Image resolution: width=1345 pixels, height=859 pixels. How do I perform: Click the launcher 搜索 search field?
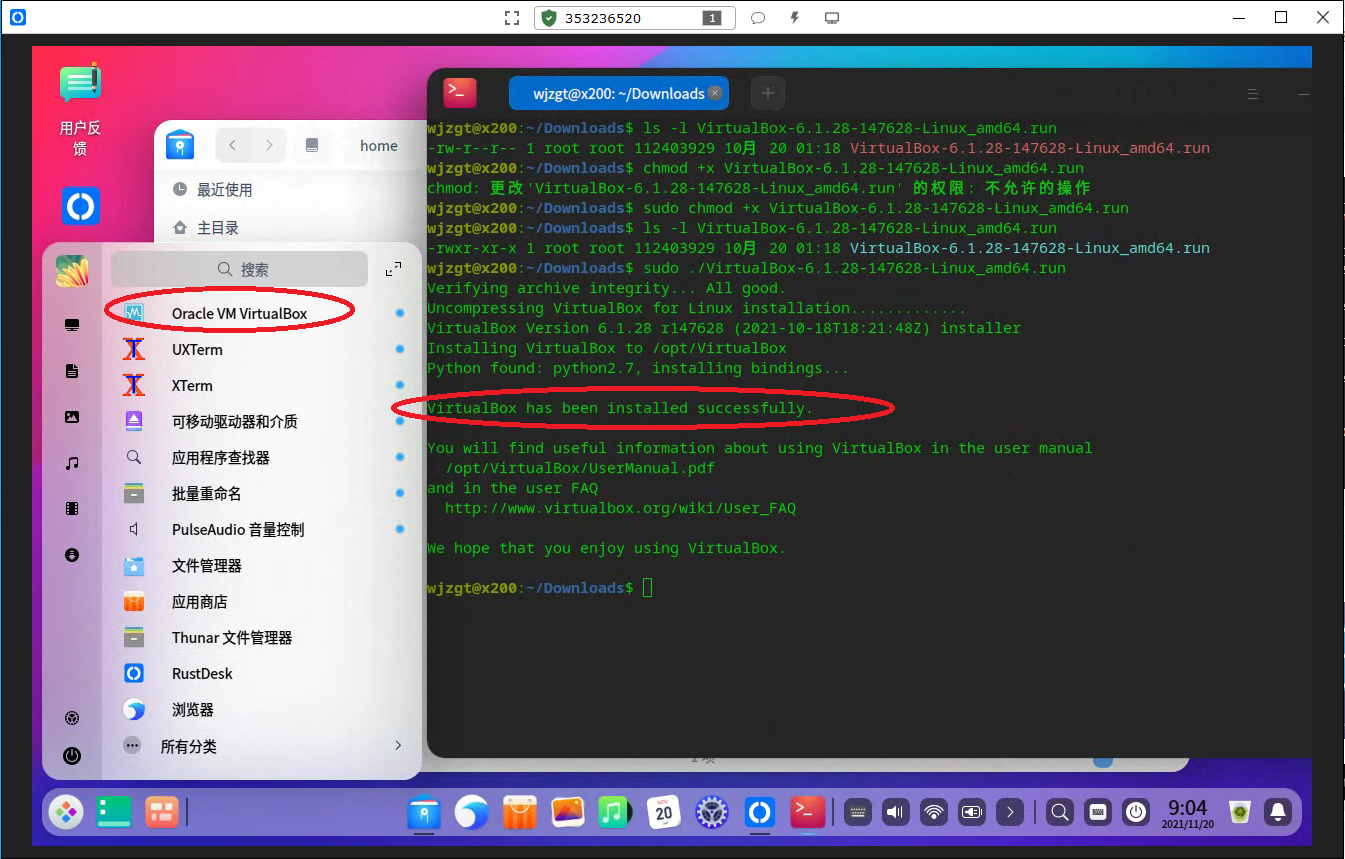pyautogui.click(x=239, y=269)
